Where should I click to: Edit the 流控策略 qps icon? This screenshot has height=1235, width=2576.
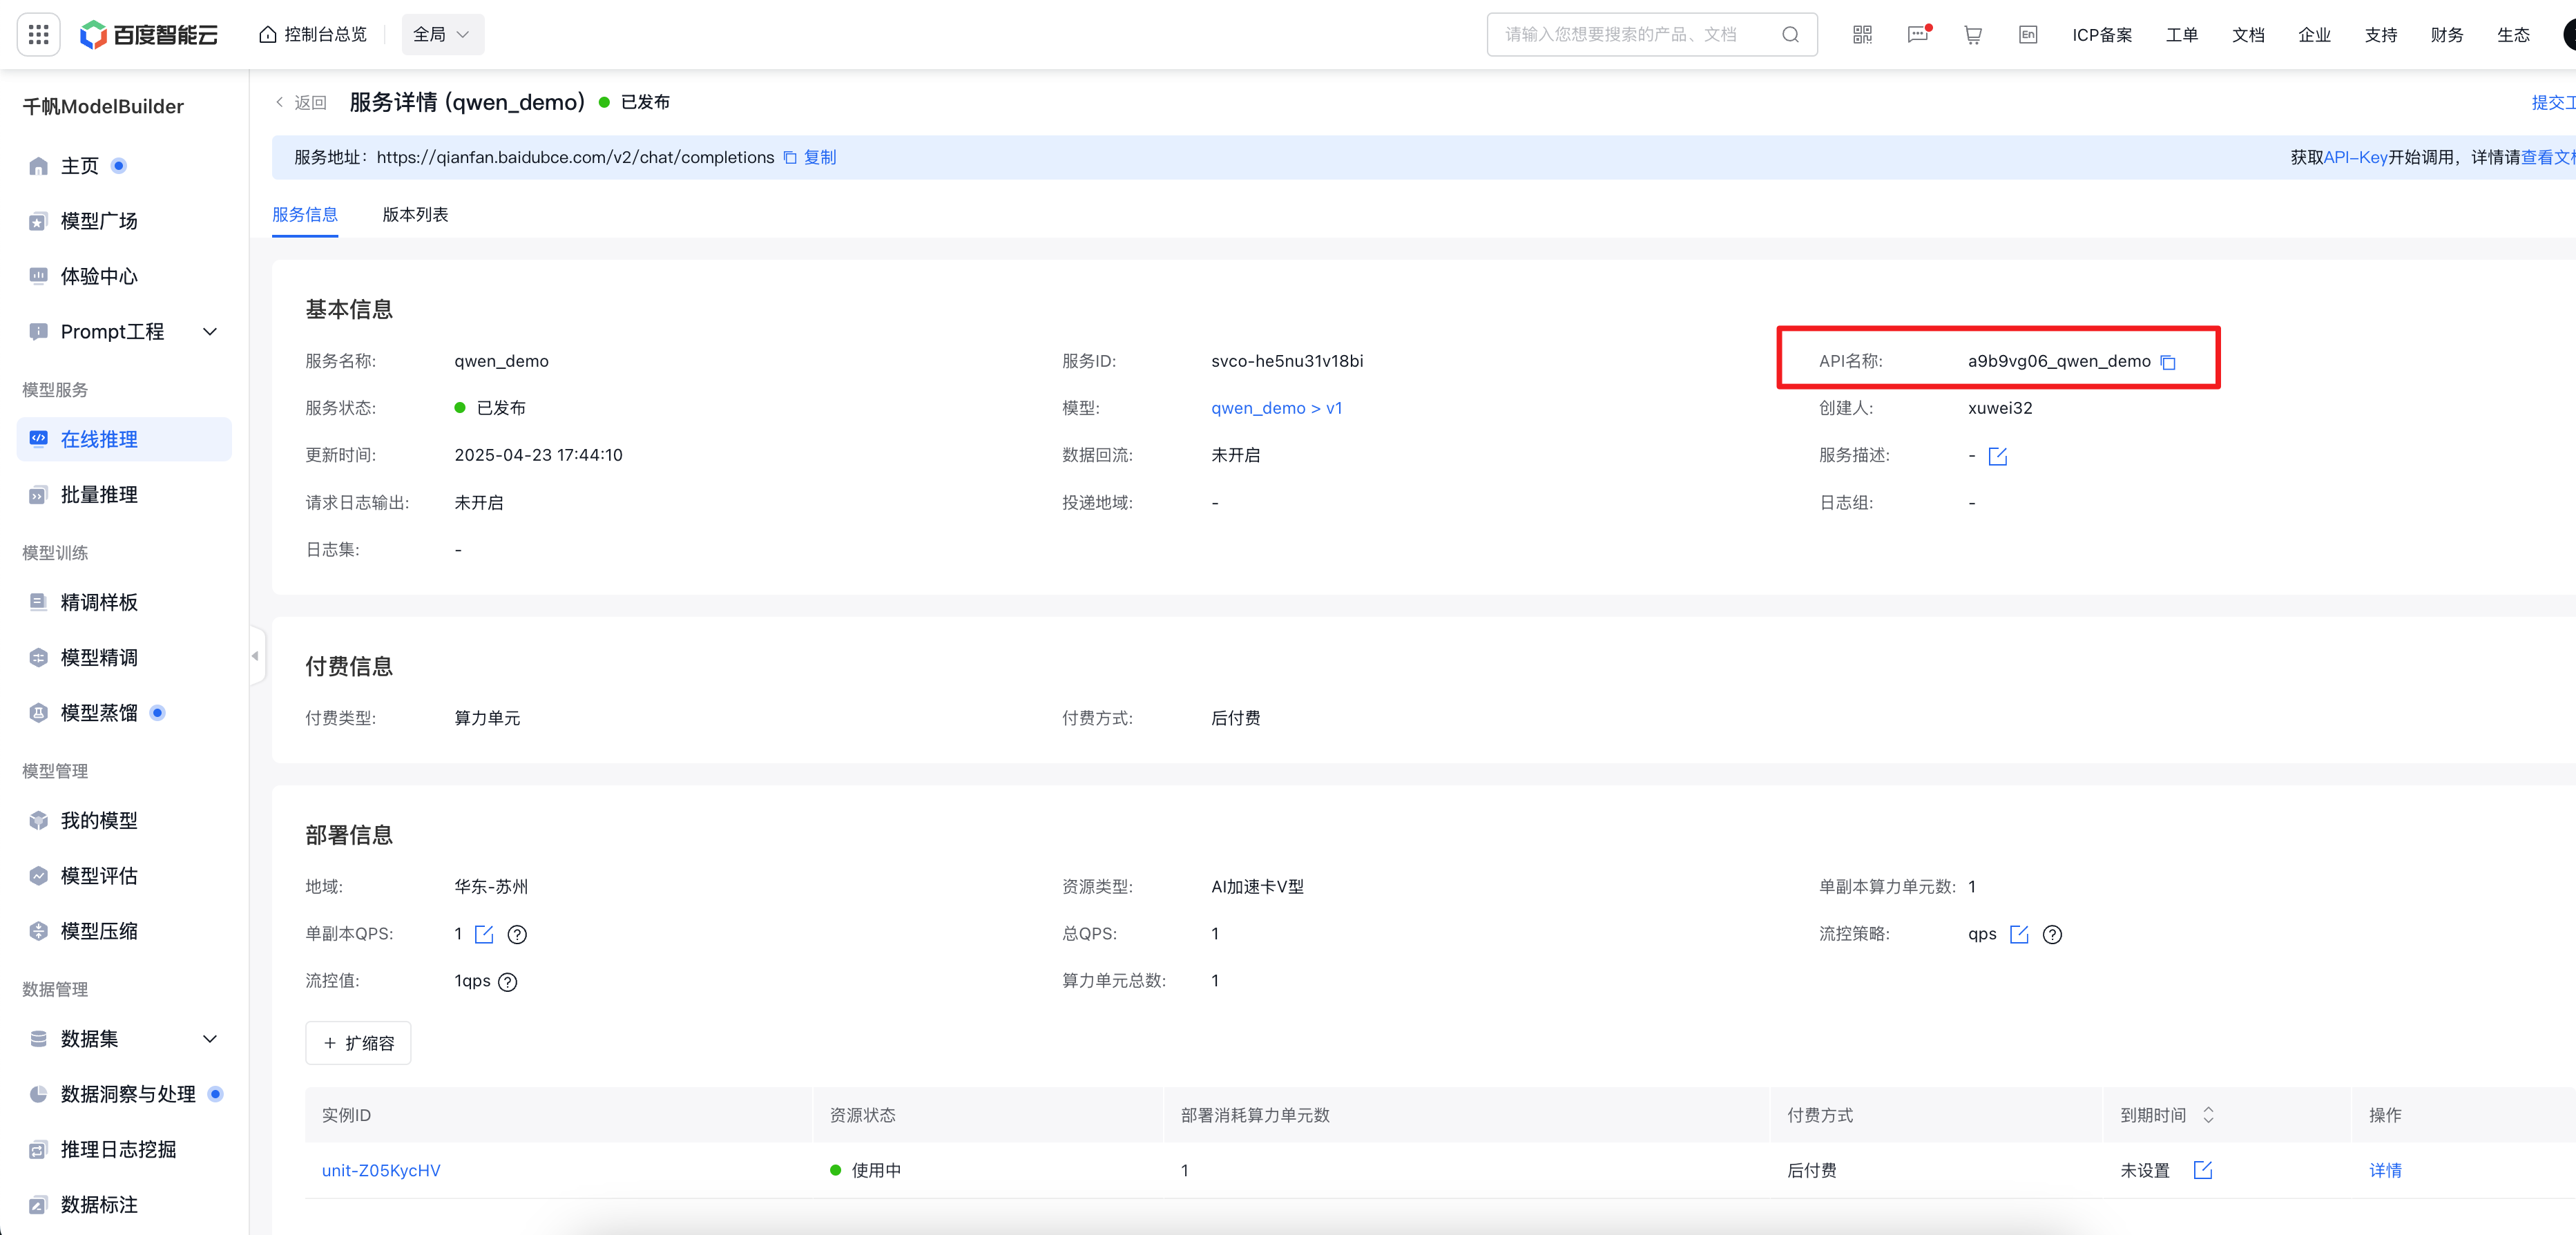pos(2019,934)
